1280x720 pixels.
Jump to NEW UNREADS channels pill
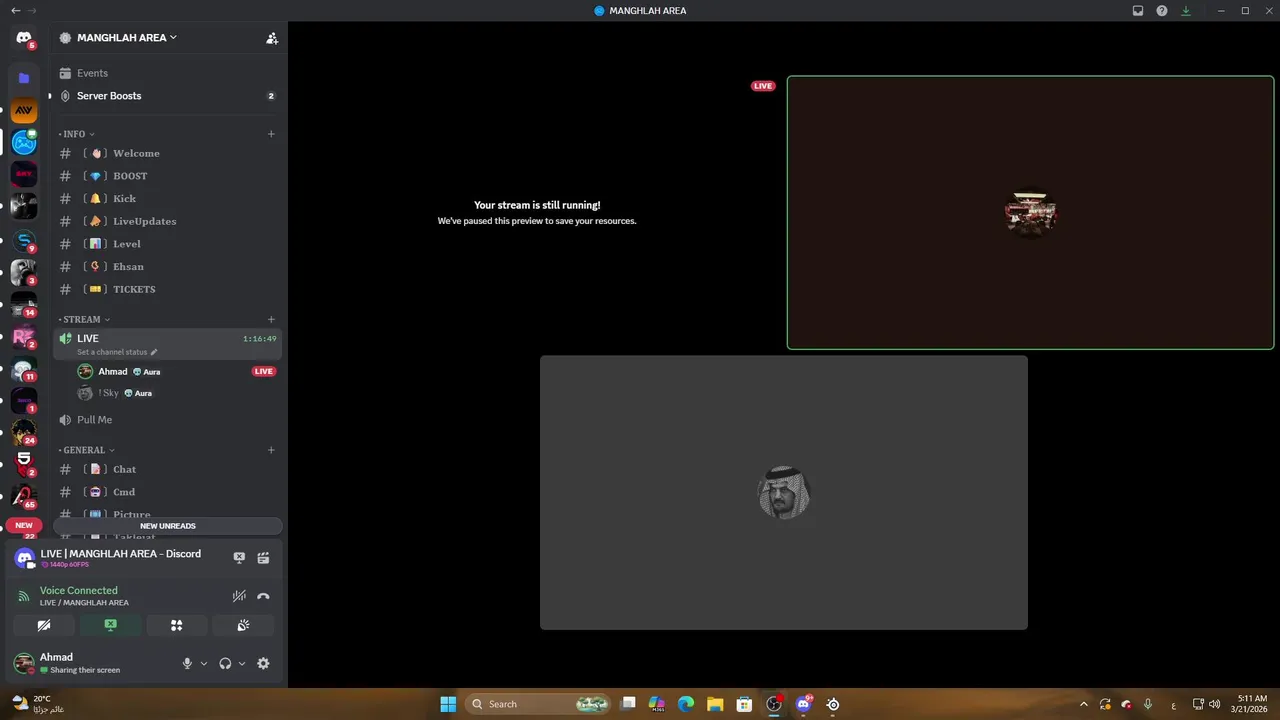point(167,526)
